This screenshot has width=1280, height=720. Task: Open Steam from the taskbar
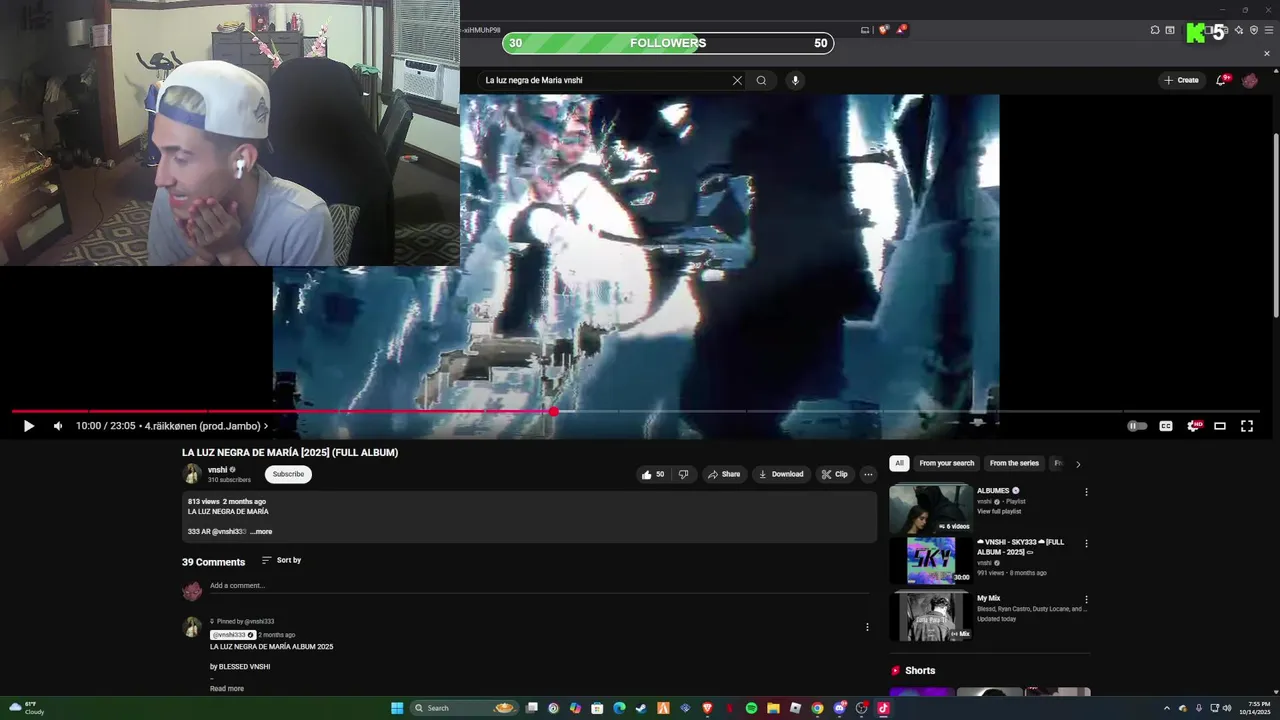click(x=641, y=708)
